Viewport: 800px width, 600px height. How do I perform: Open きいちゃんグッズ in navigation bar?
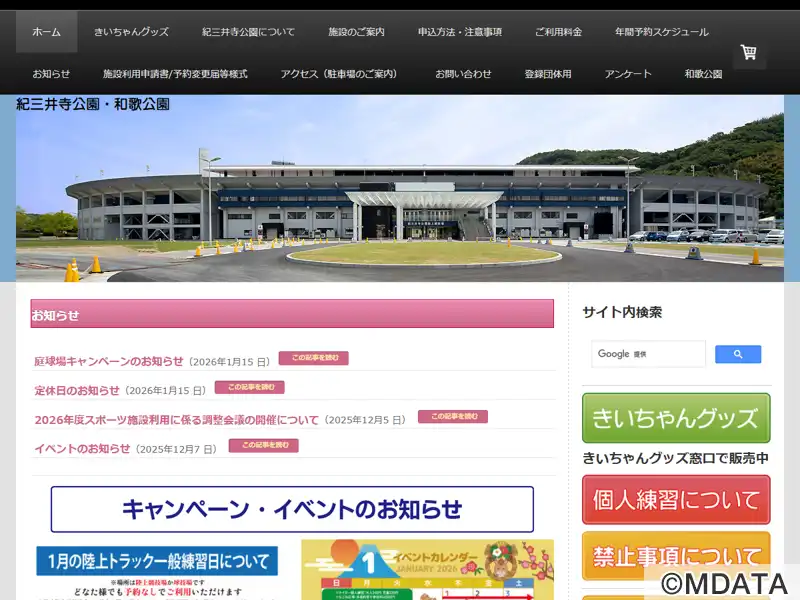point(131,32)
